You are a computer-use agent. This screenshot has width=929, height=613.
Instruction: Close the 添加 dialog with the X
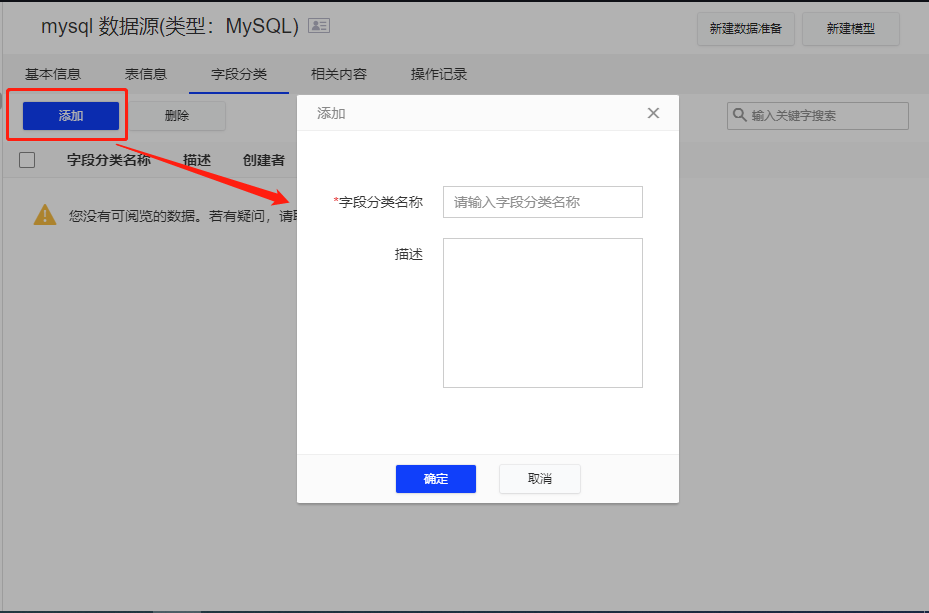click(x=653, y=113)
